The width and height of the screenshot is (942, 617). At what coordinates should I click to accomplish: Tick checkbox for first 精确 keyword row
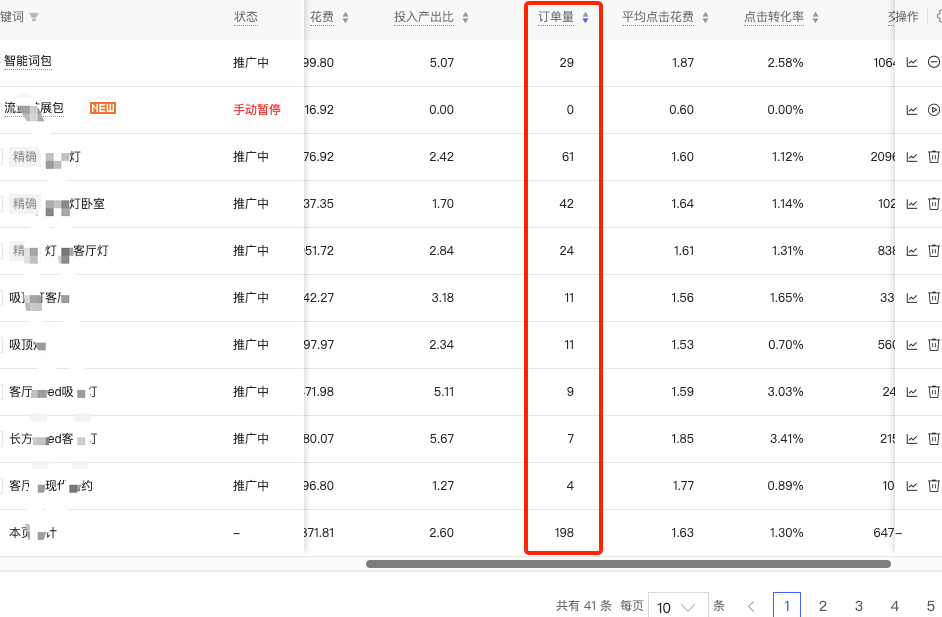point(1,157)
